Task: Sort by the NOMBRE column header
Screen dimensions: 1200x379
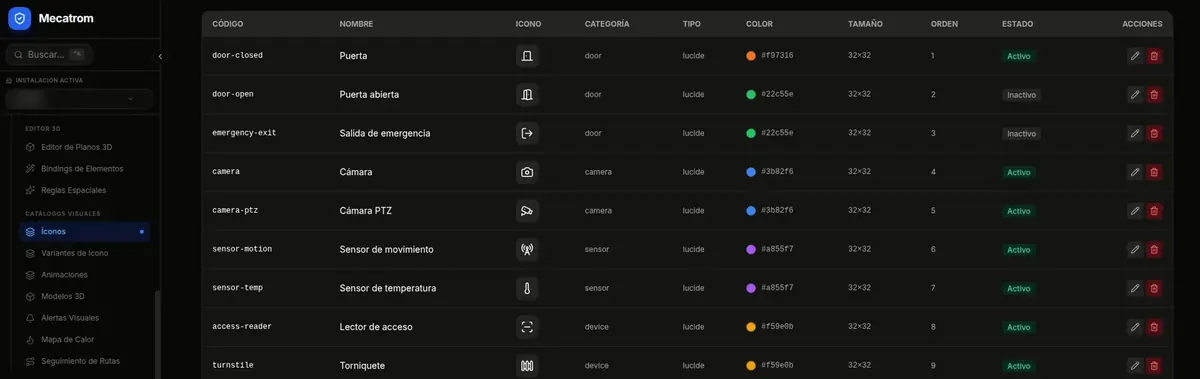Action: [x=357, y=23]
